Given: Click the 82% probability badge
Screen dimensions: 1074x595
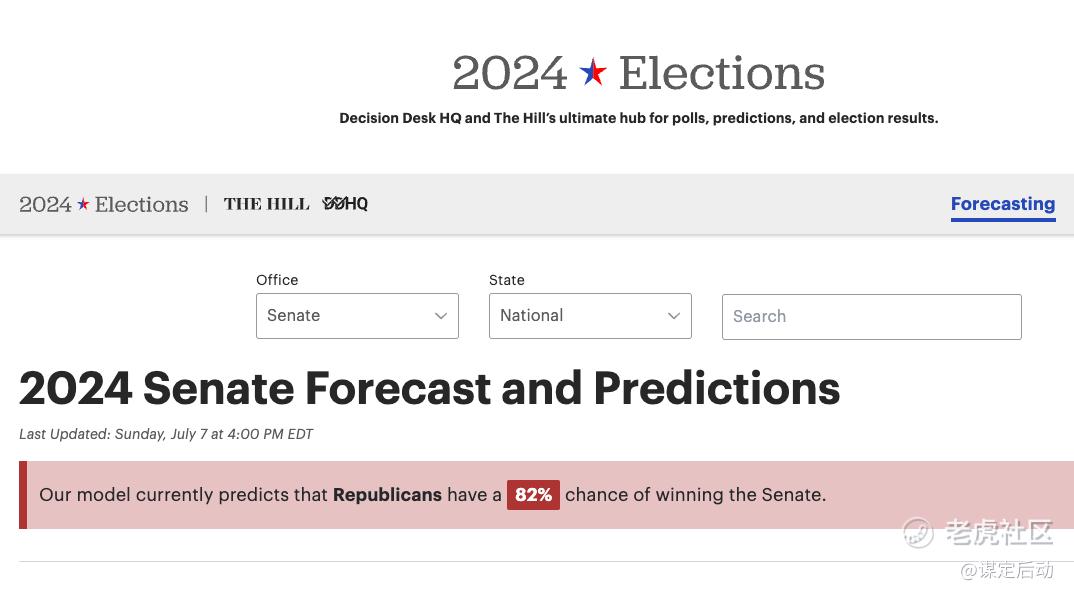Looking at the screenshot, I should tap(533, 495).
